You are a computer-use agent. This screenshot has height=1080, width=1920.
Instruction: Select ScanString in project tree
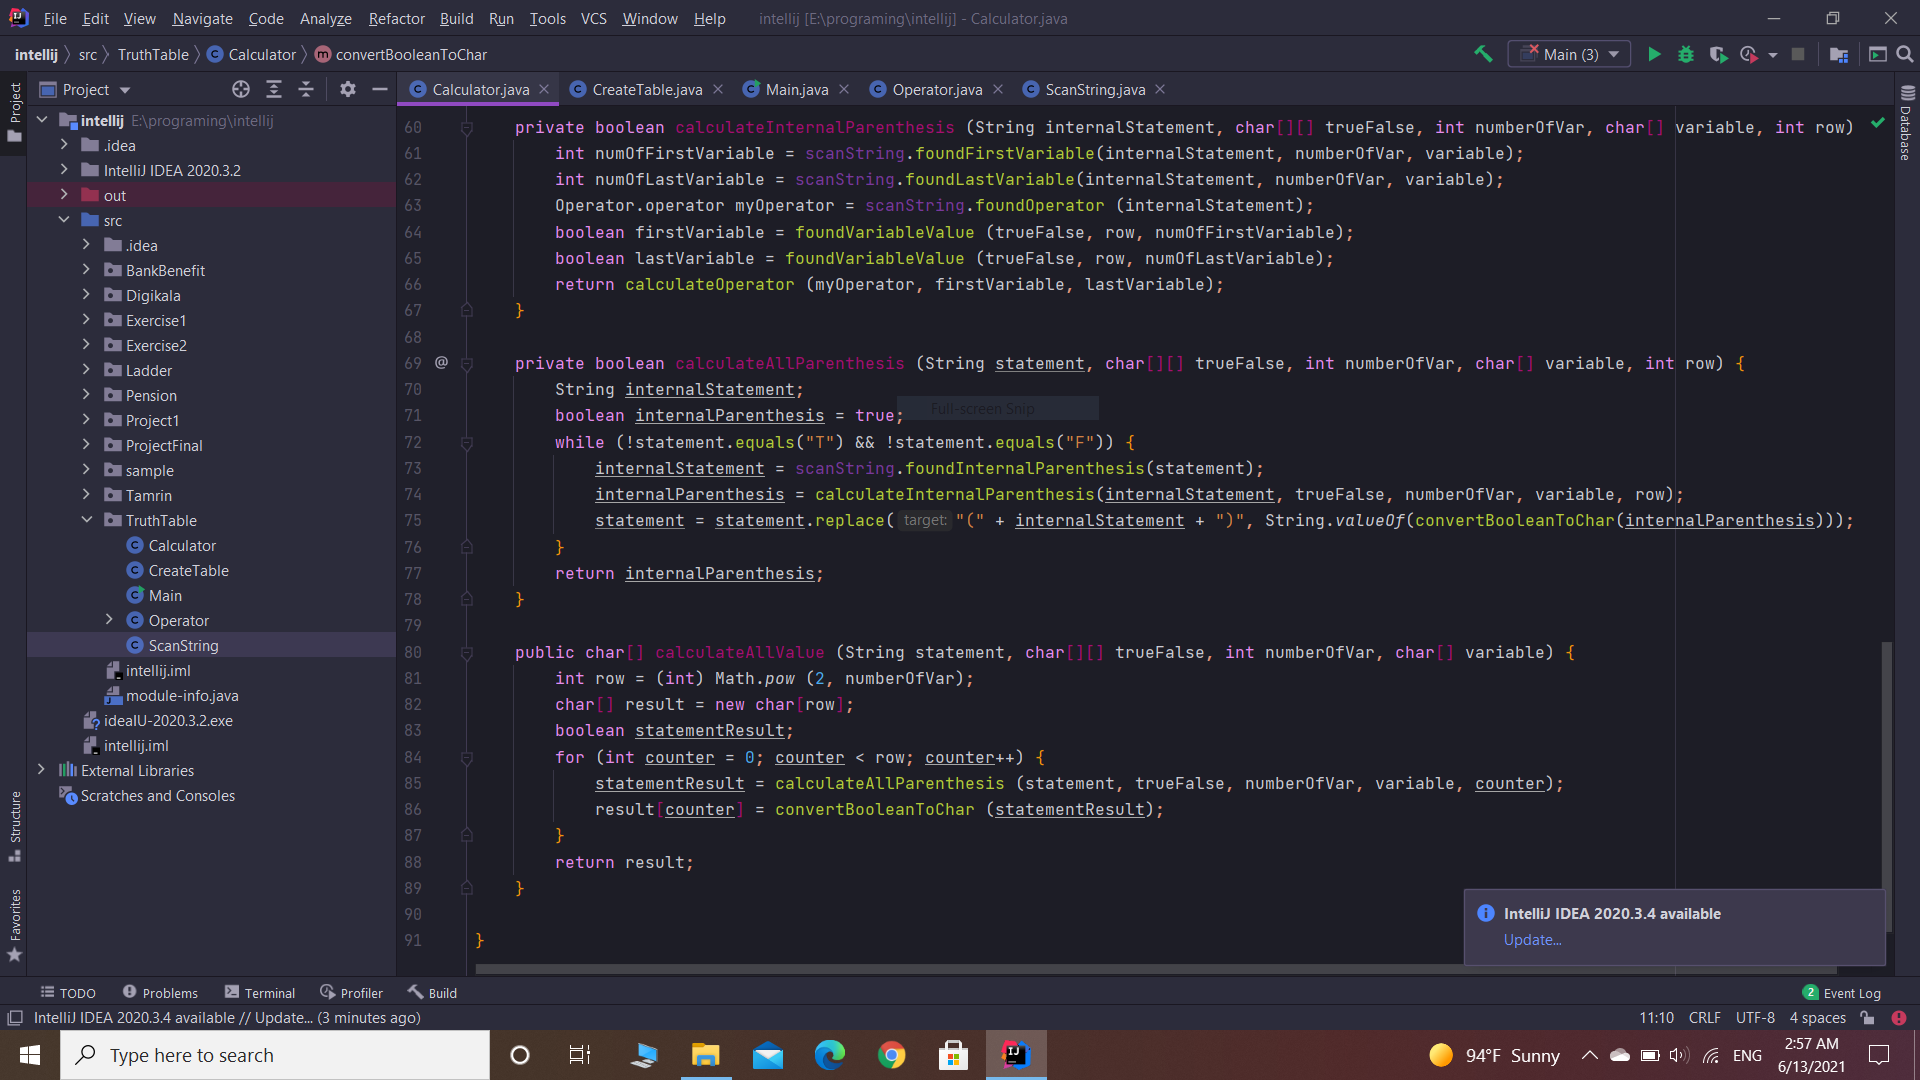coord(183,645)
